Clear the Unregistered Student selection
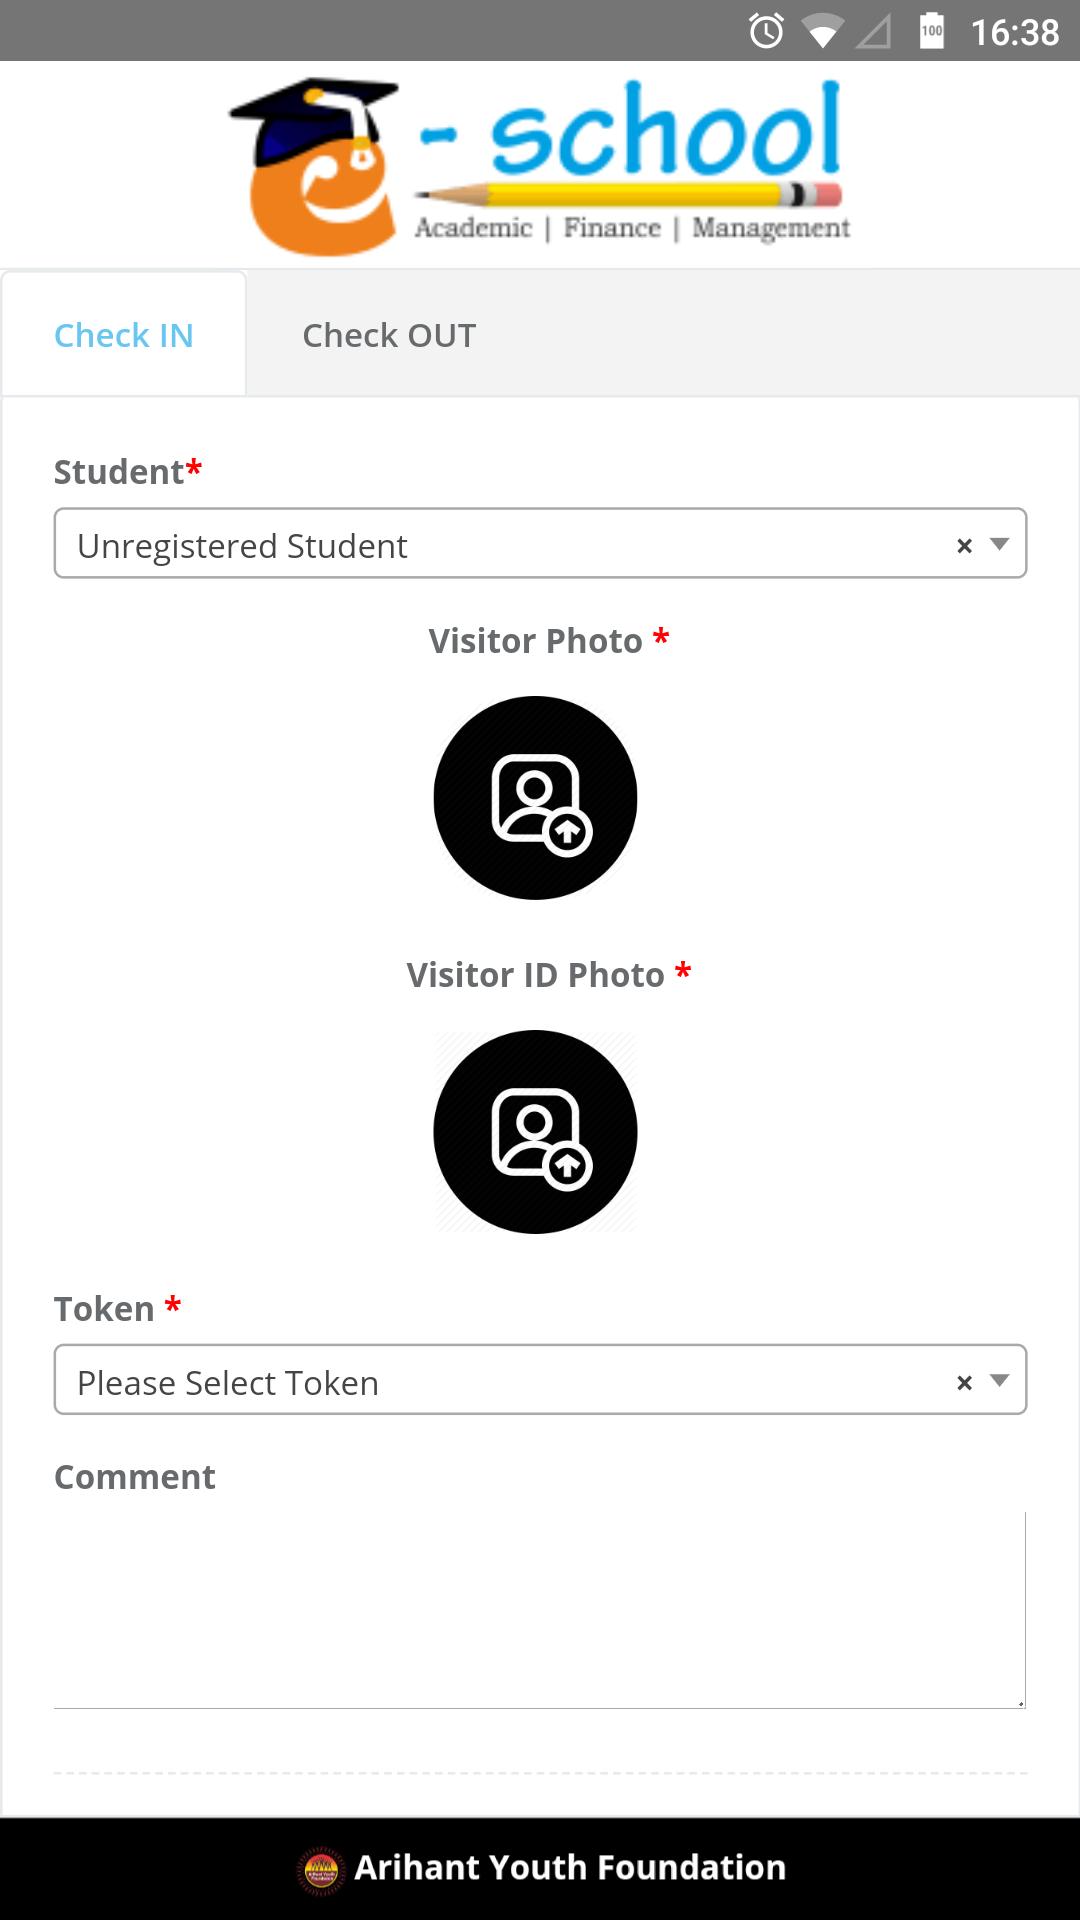 tap(964, 545)
